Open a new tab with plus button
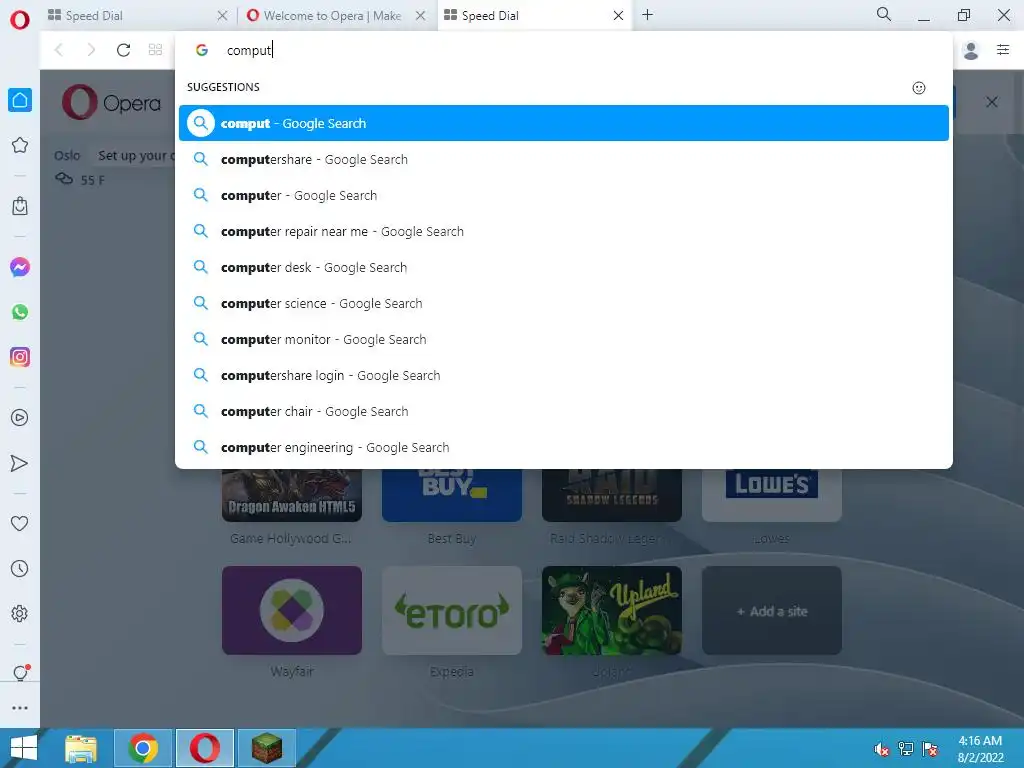1024x768 pixels. [x=647, y=15]
